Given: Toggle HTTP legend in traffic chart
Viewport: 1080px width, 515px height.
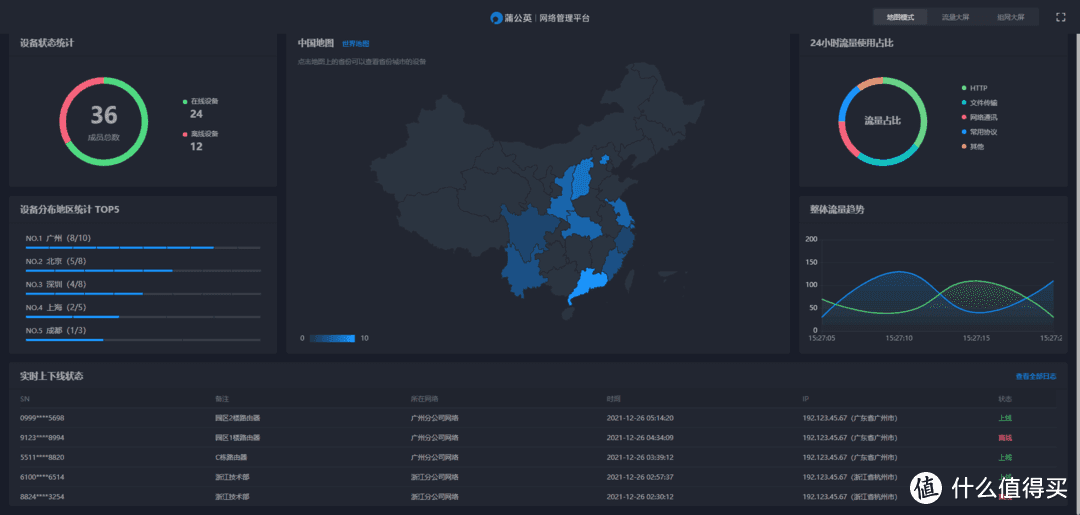Looking at the screenshot, I should (x=975, y=88).
